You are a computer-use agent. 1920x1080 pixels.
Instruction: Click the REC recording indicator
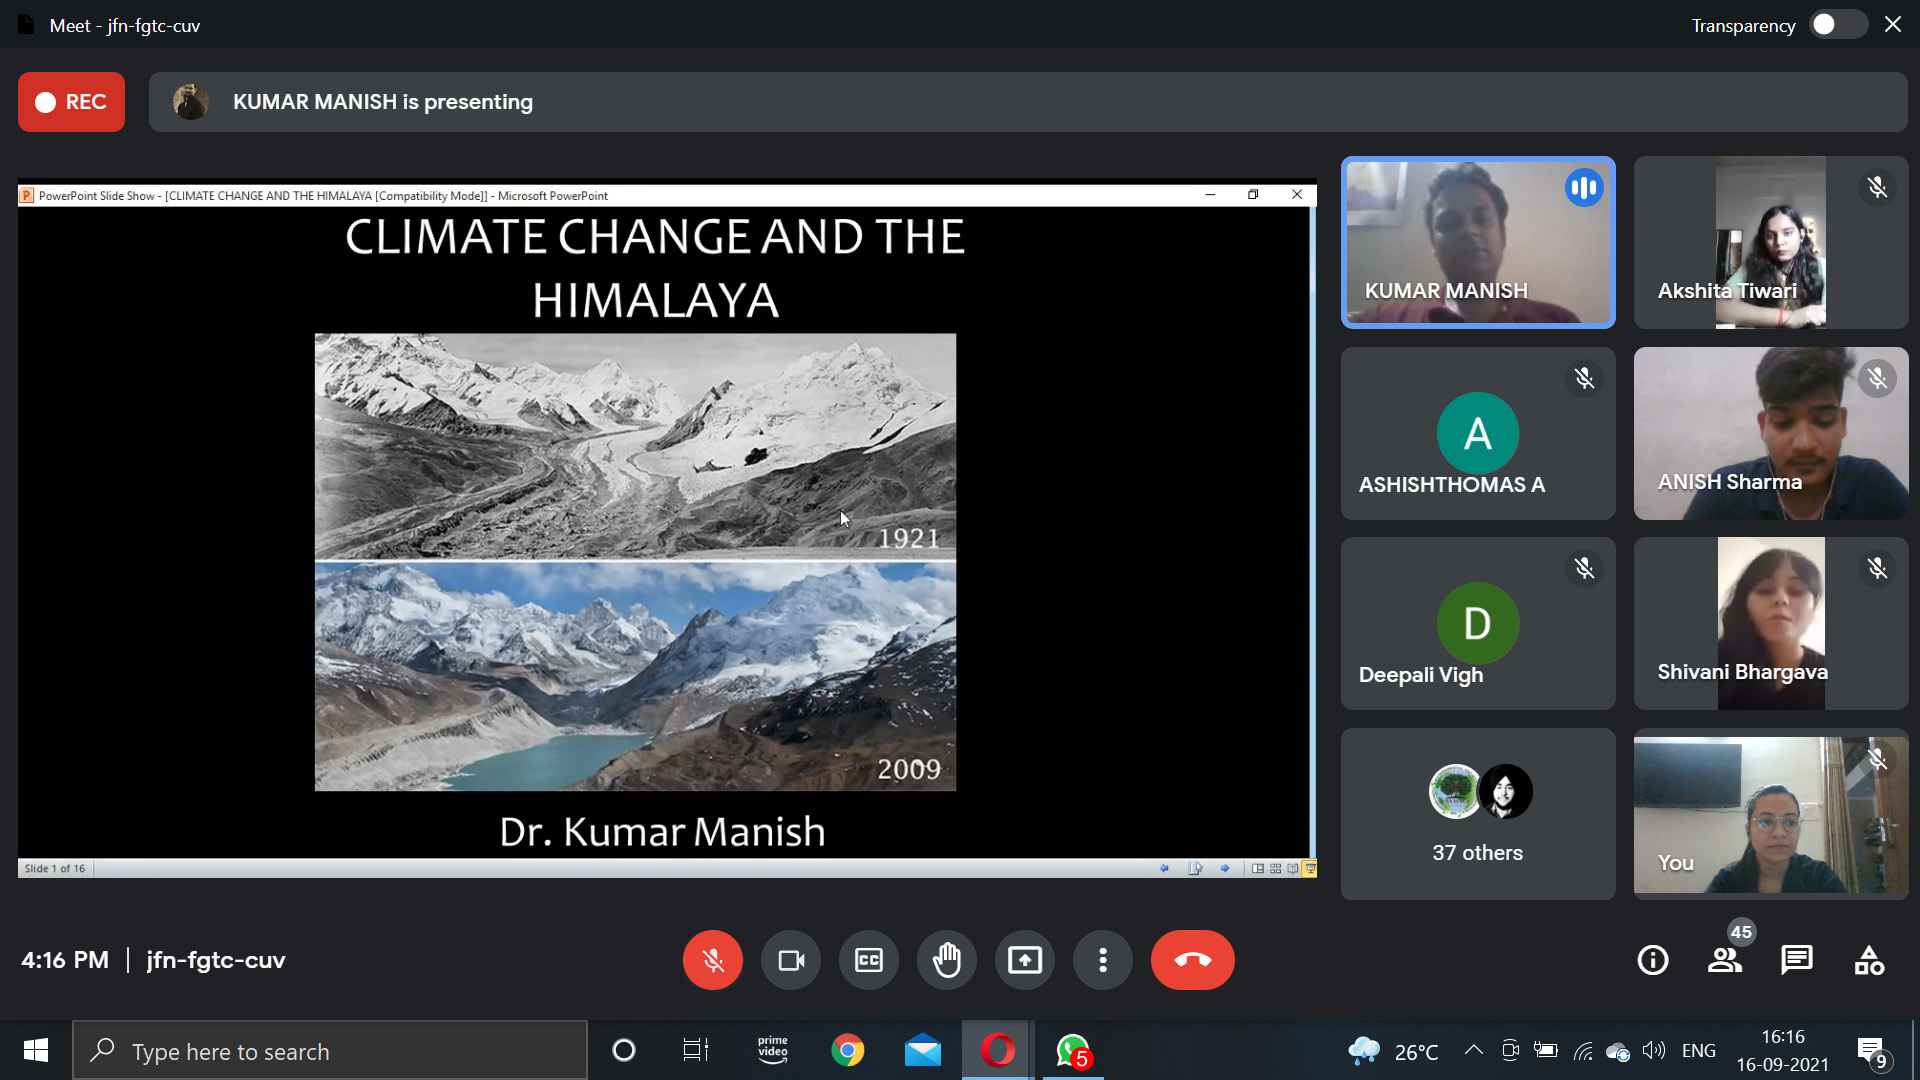tap(71, 102)
